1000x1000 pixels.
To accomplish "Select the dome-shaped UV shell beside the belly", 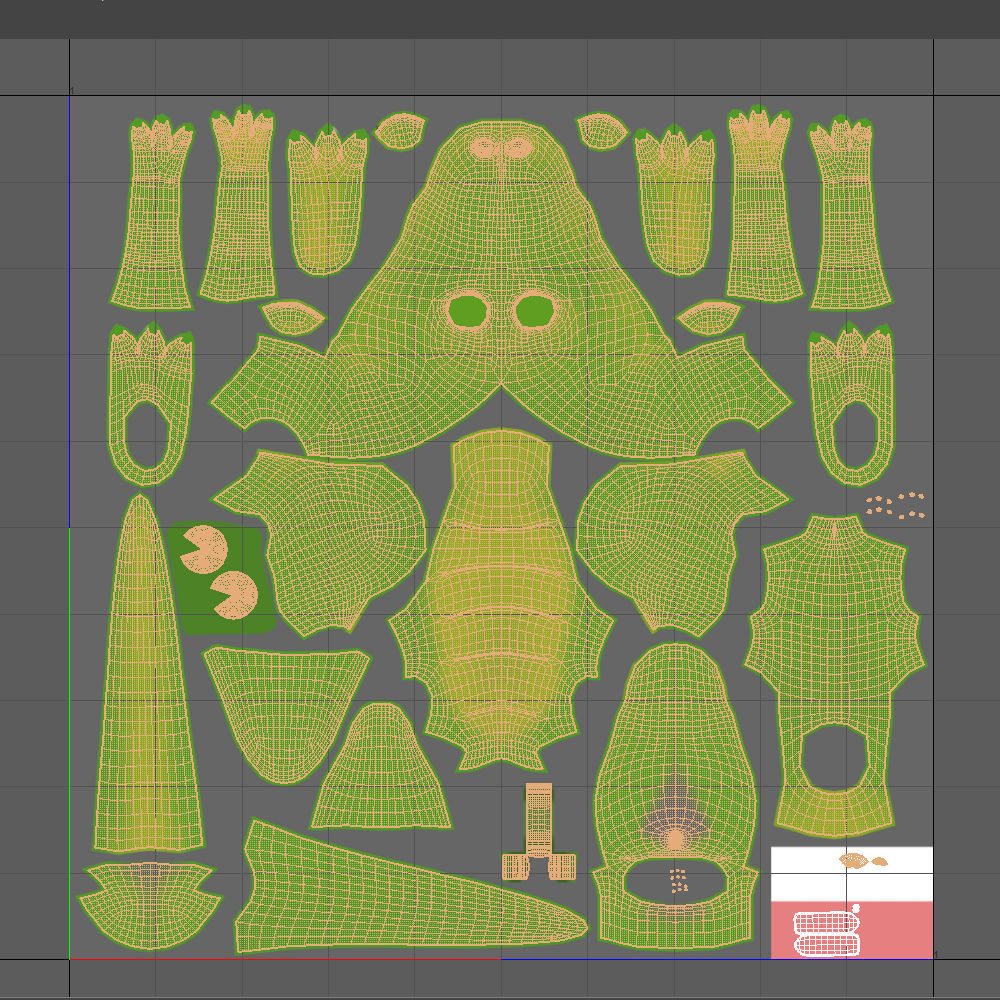I will (x=381, y=766).
